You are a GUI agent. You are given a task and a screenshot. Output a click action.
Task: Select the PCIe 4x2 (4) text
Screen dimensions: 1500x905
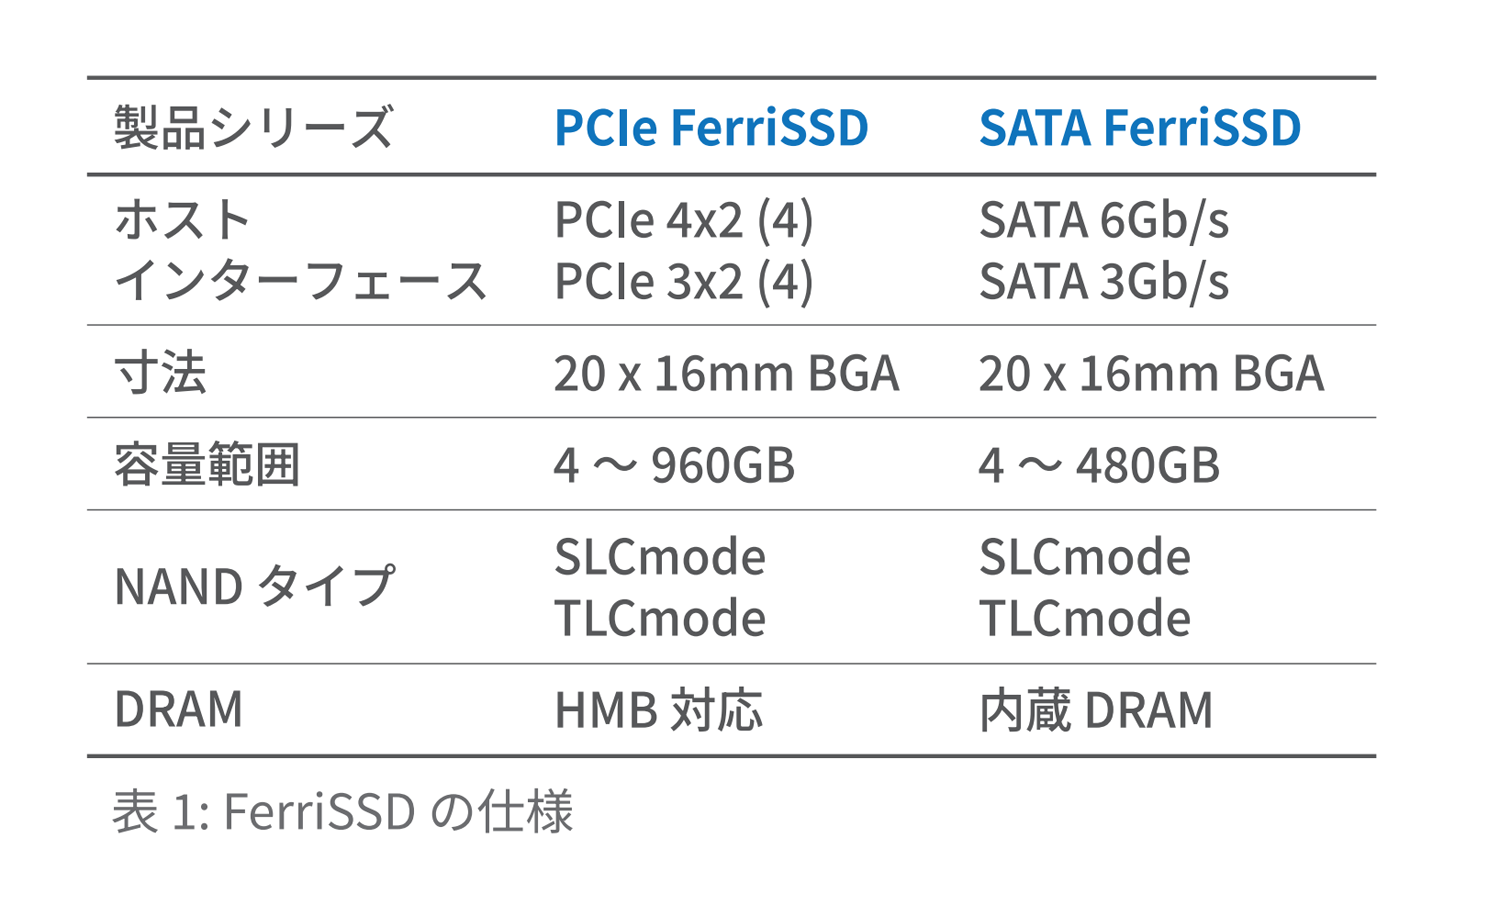click(x=683, y=220)
